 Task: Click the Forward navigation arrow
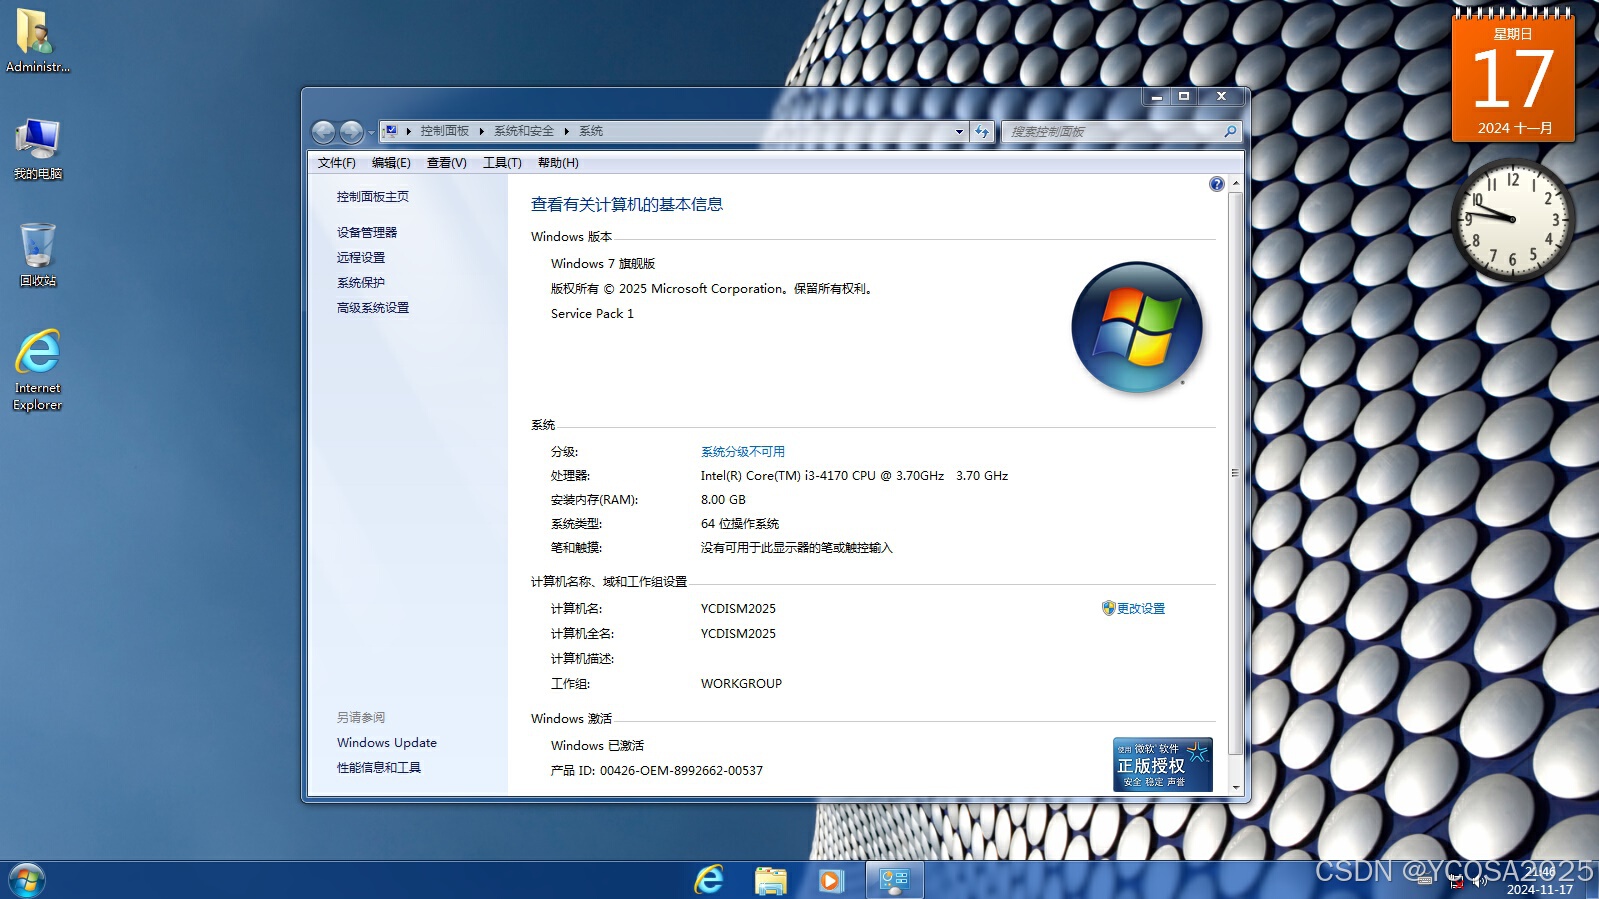pos(351,132)
